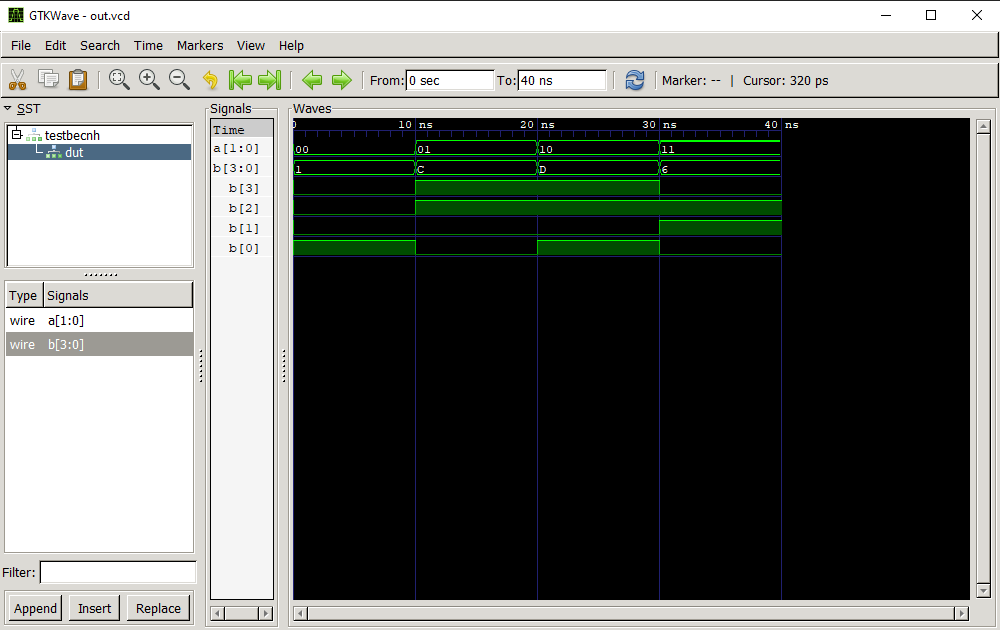Open the Search menu
This screenshot has height=630, width=1000.
tap(99, 45)
